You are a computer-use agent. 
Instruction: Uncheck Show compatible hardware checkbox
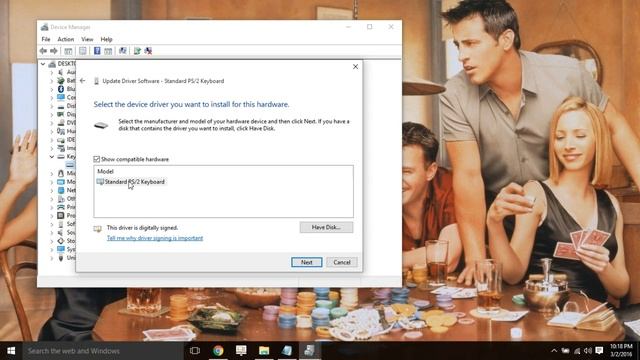[x=96, y=159]
